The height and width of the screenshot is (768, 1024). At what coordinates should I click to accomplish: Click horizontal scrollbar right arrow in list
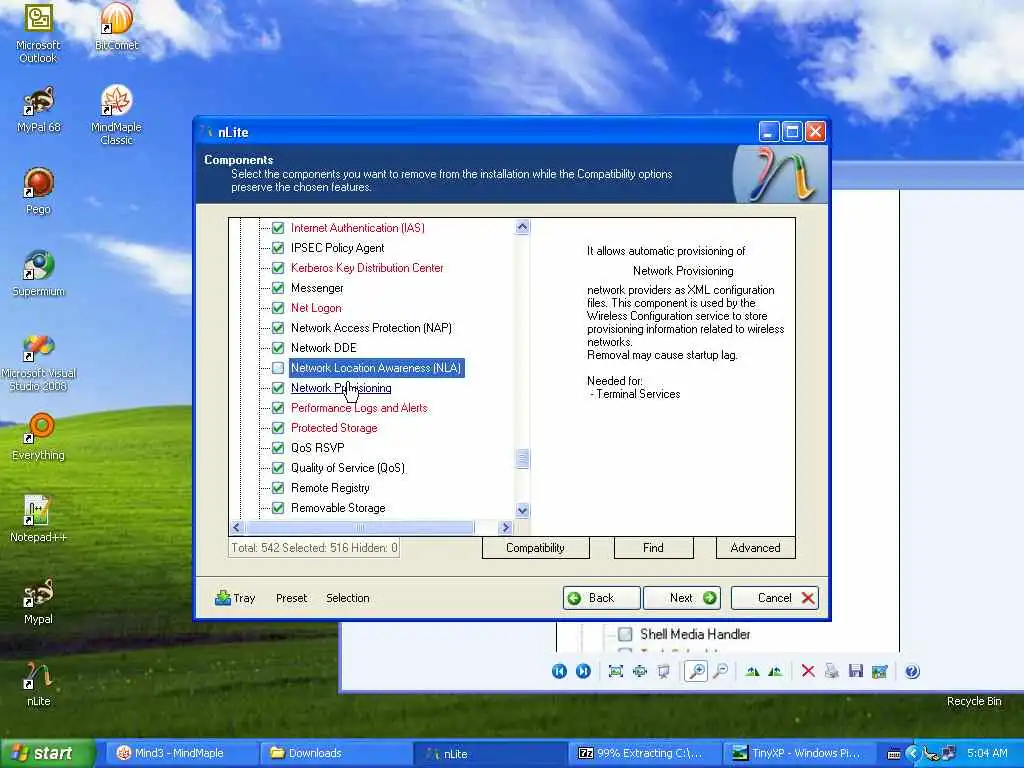point(505,527)
